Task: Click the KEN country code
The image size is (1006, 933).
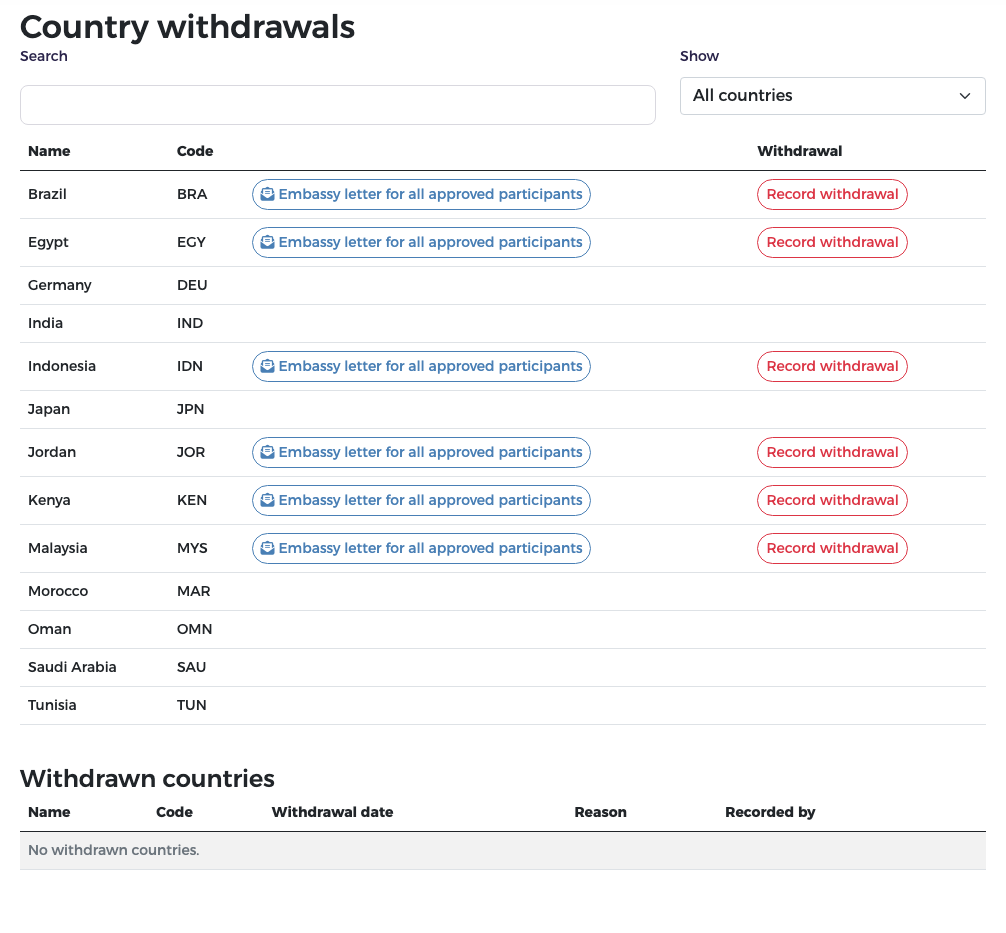Action: point(192,501)
